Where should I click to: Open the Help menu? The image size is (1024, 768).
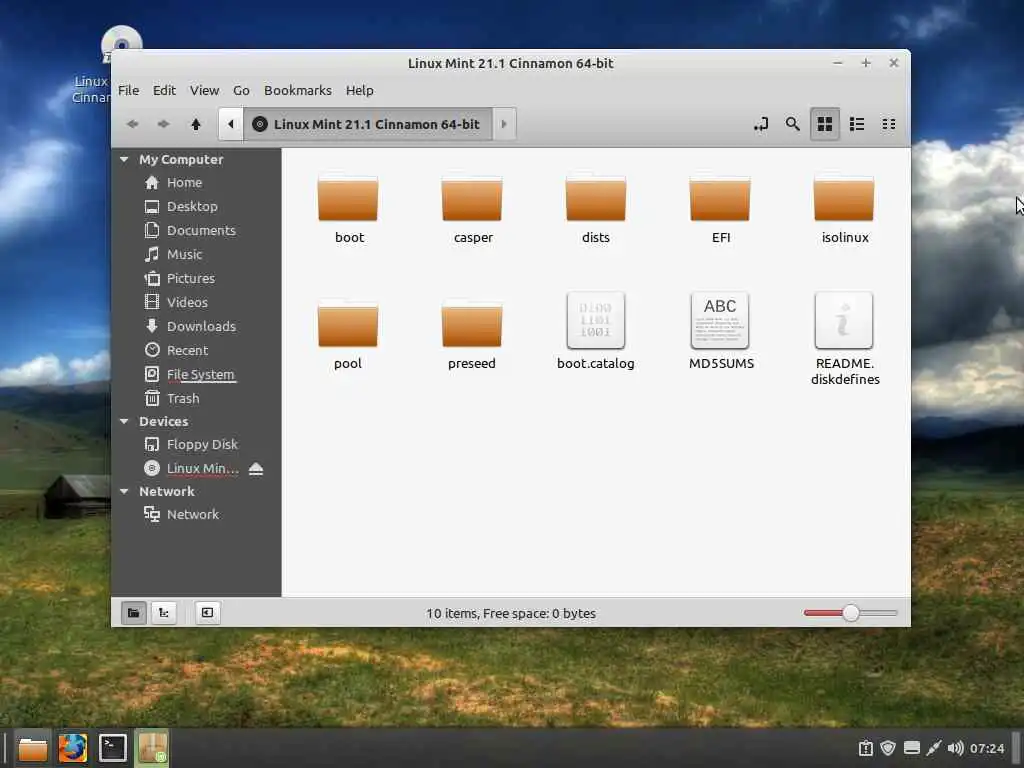tap(359, 90)
